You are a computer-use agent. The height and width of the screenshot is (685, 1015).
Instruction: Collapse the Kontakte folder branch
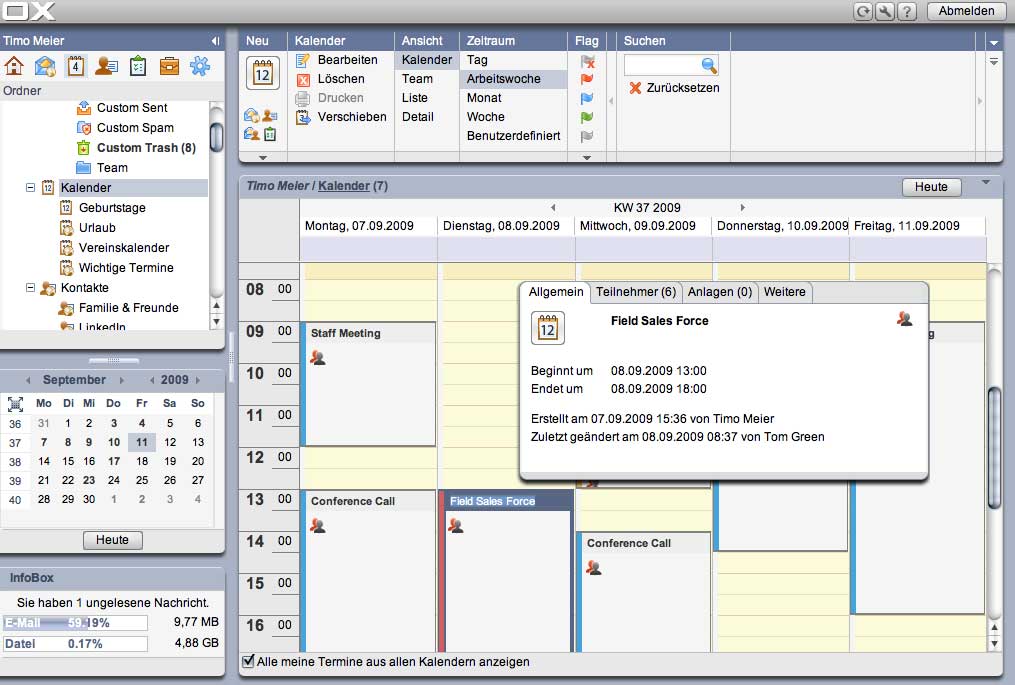coord(30,287)
